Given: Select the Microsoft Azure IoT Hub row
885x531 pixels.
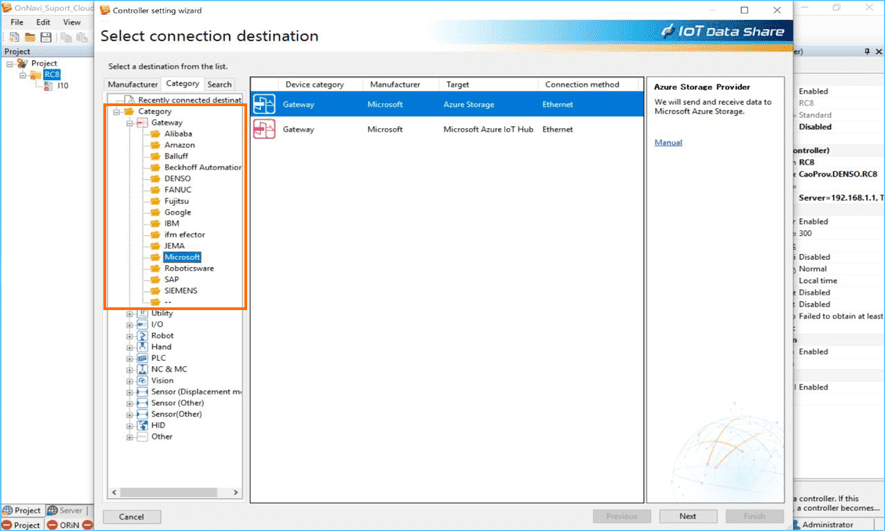Looking at the screenshot, I should tap(447, 129).
